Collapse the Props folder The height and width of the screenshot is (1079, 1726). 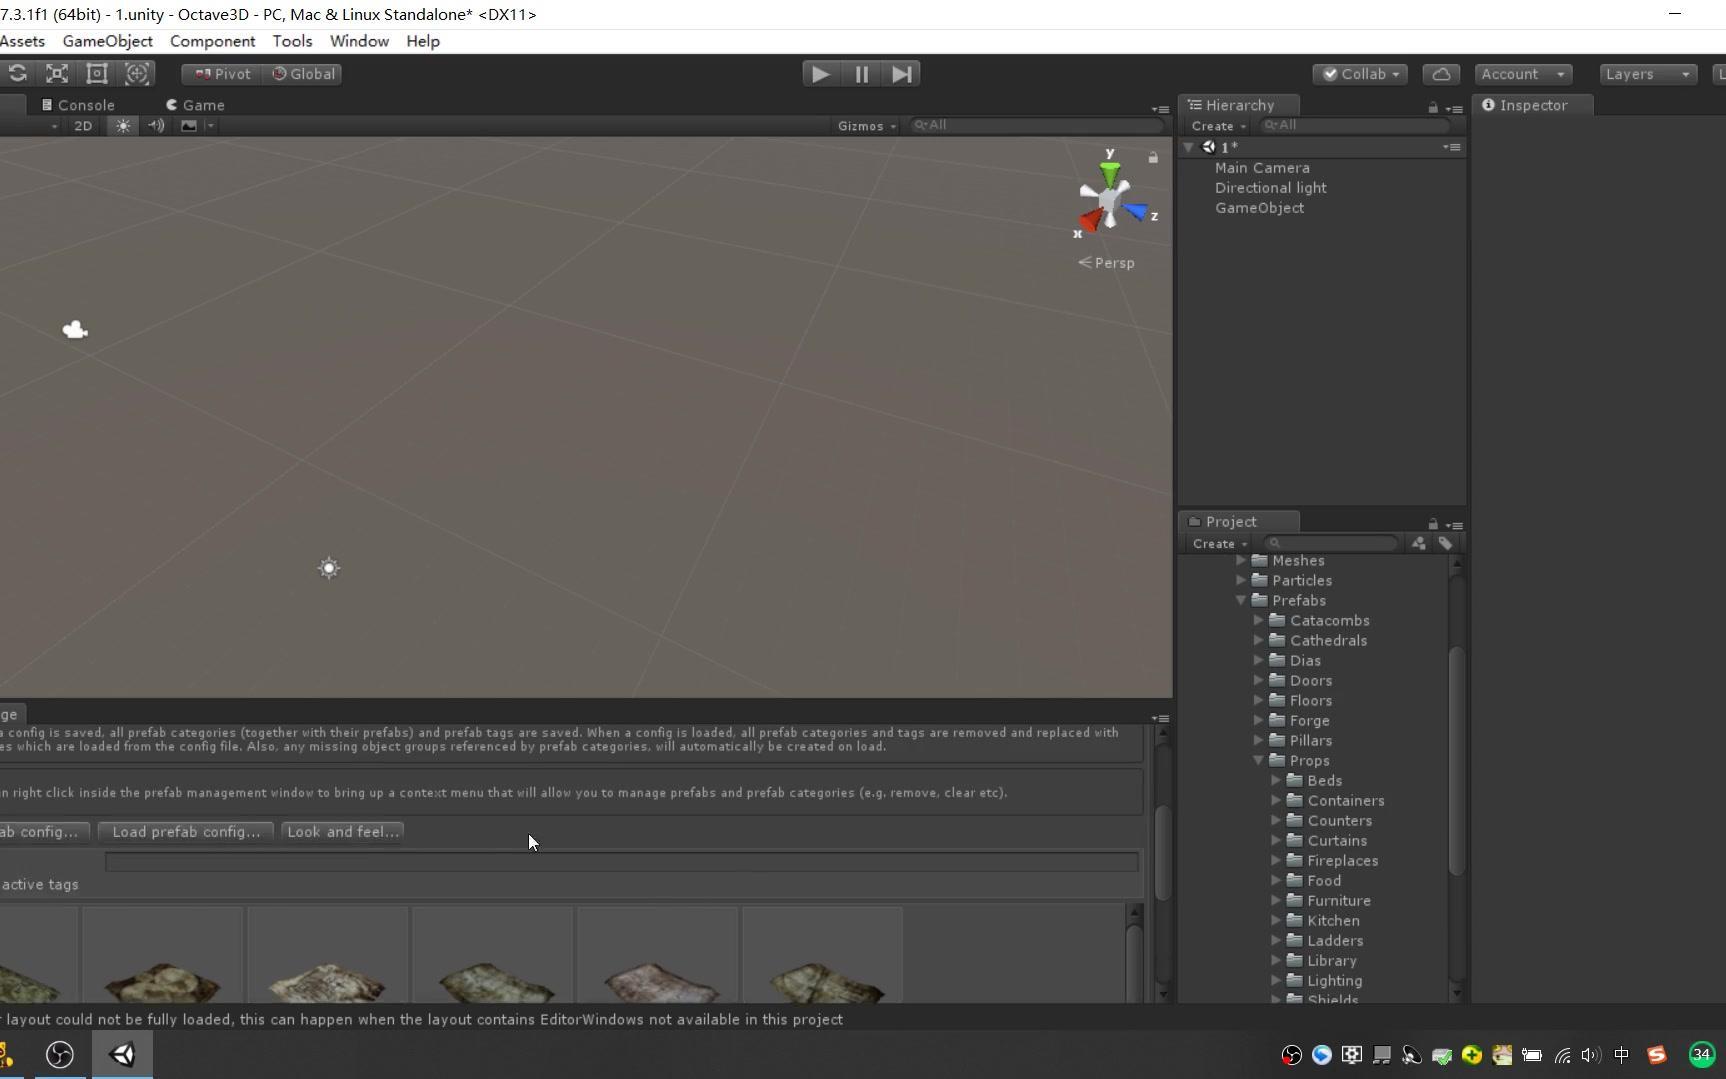pyautogui.click(x=1259, y=760)
